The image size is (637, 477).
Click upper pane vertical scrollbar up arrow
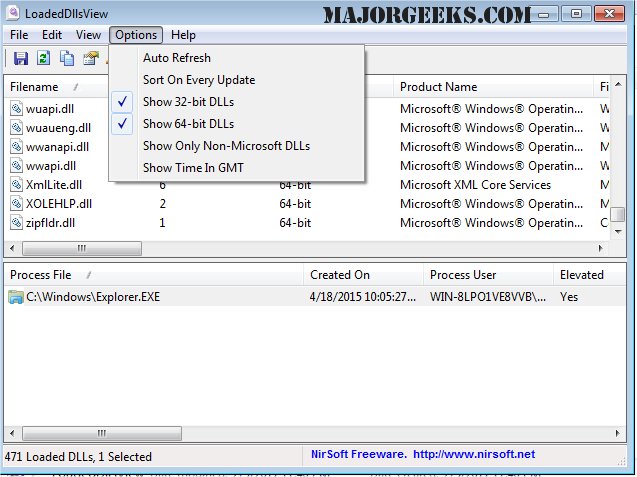(x=618, y=85)
